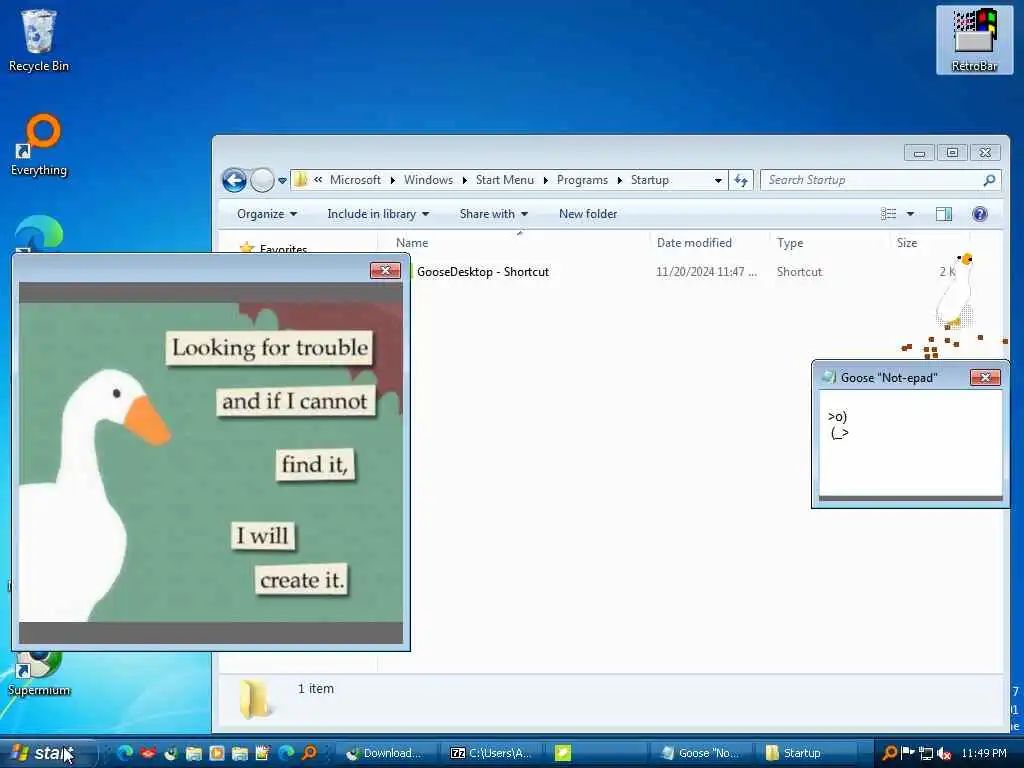The image size is (1024, 768).
Task: Select Microsoft in the address breadcrumb
Action: [355, 180]
